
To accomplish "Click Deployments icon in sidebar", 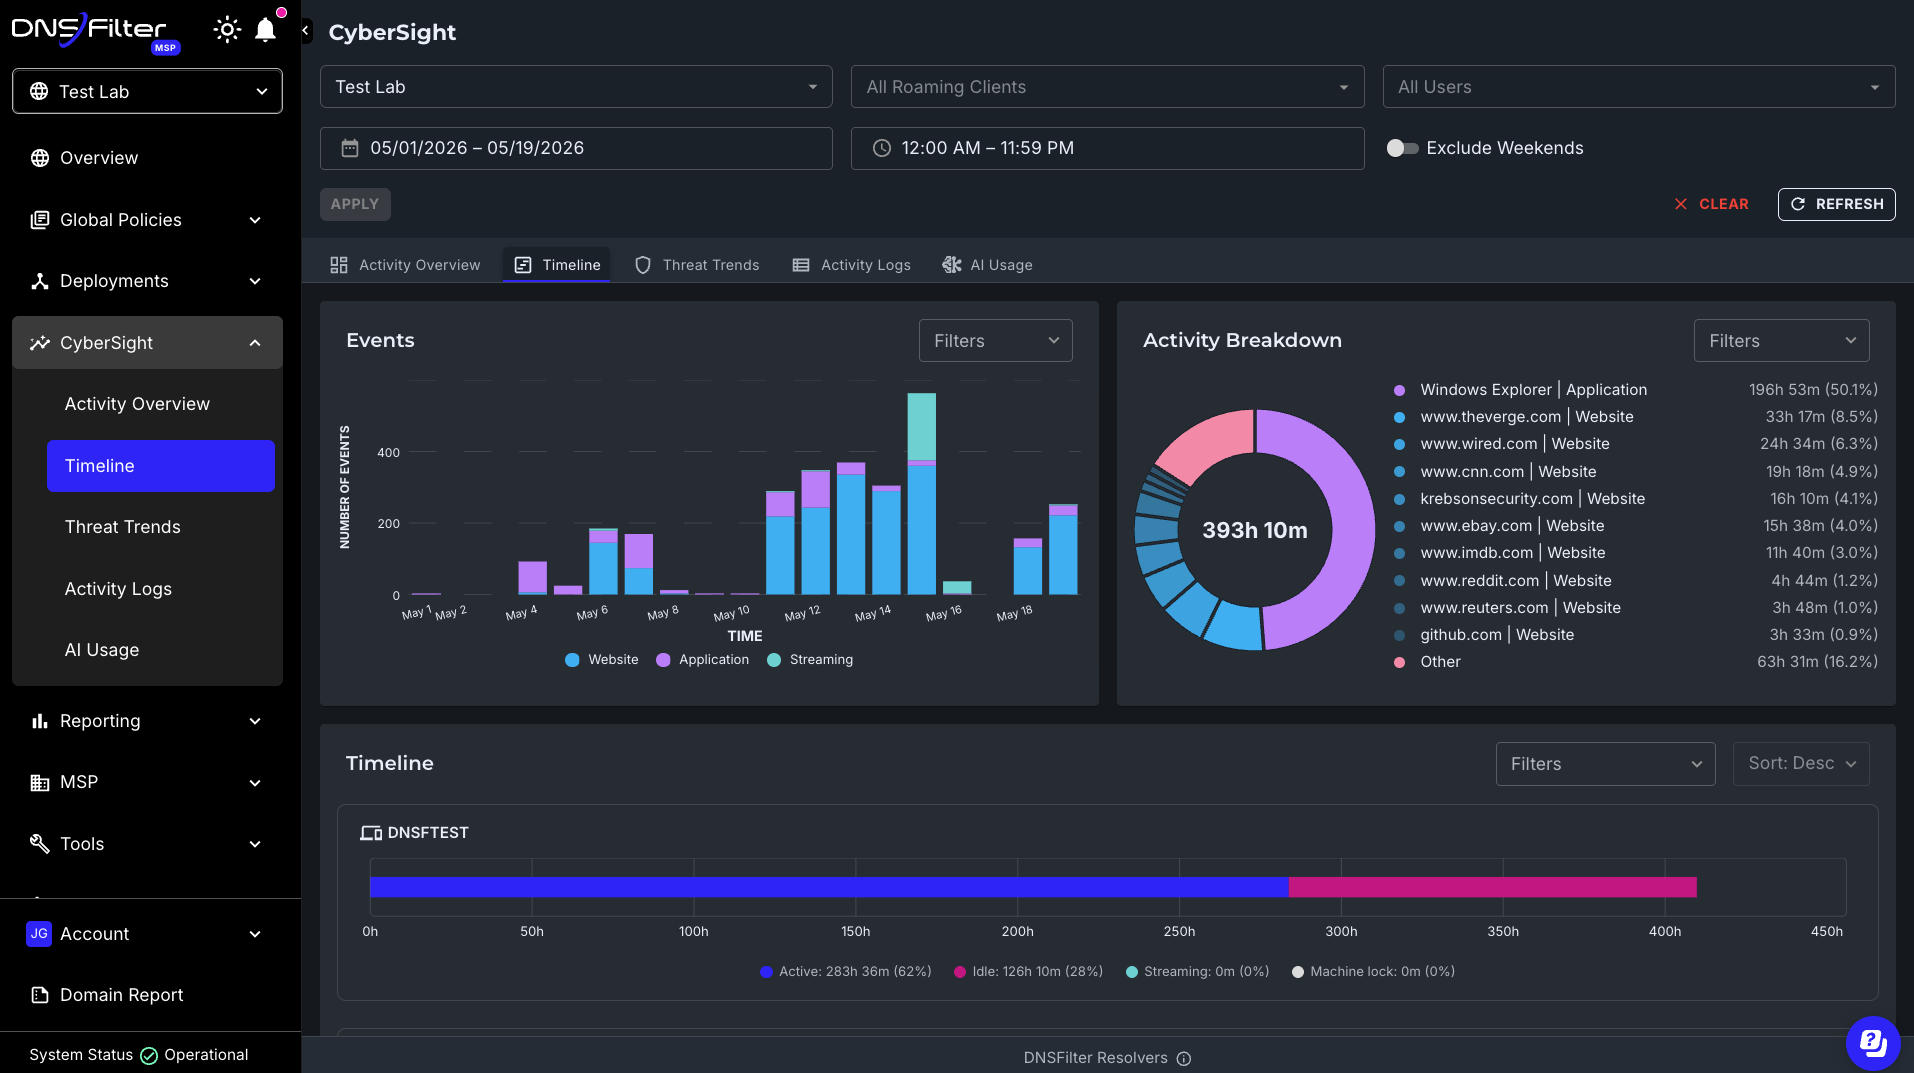I will [40, 281].
